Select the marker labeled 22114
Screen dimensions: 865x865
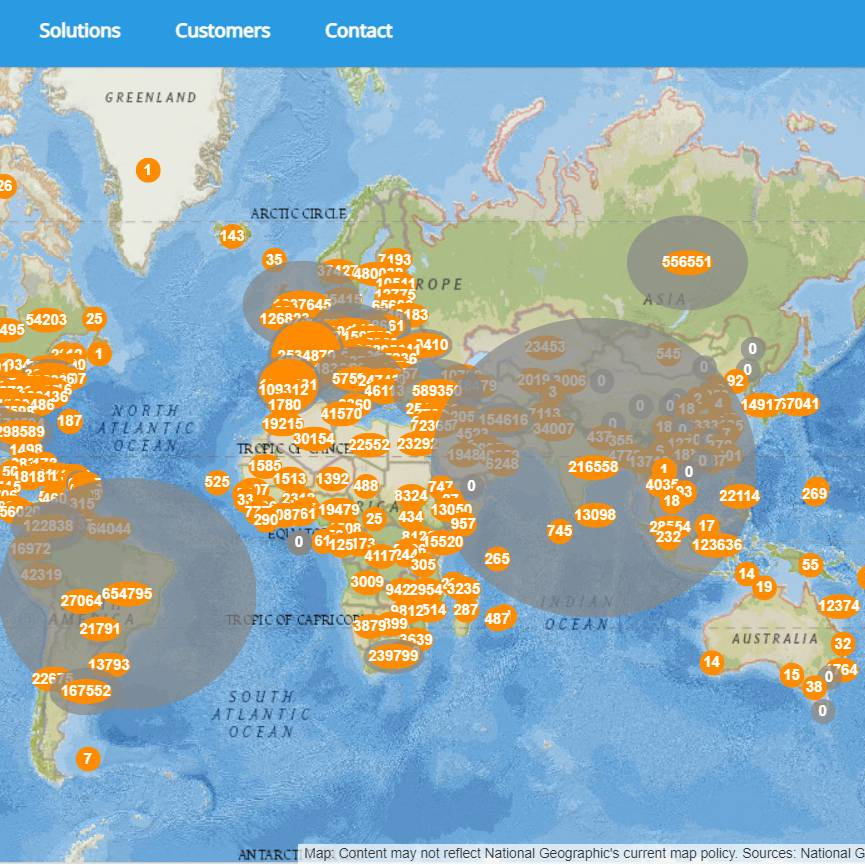(x=740, y=496)
